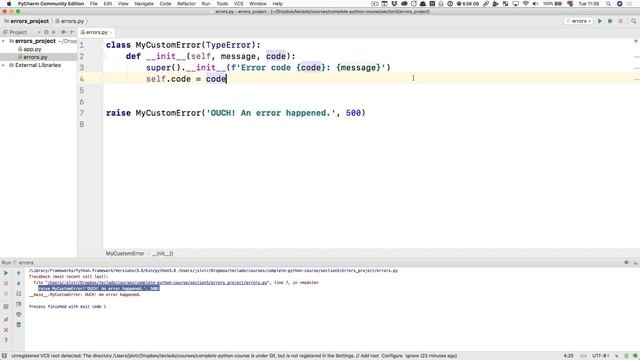This screenshot has height=360, width=640.
Task: Open the VCS menu
Action: click(x=238, y=4)
